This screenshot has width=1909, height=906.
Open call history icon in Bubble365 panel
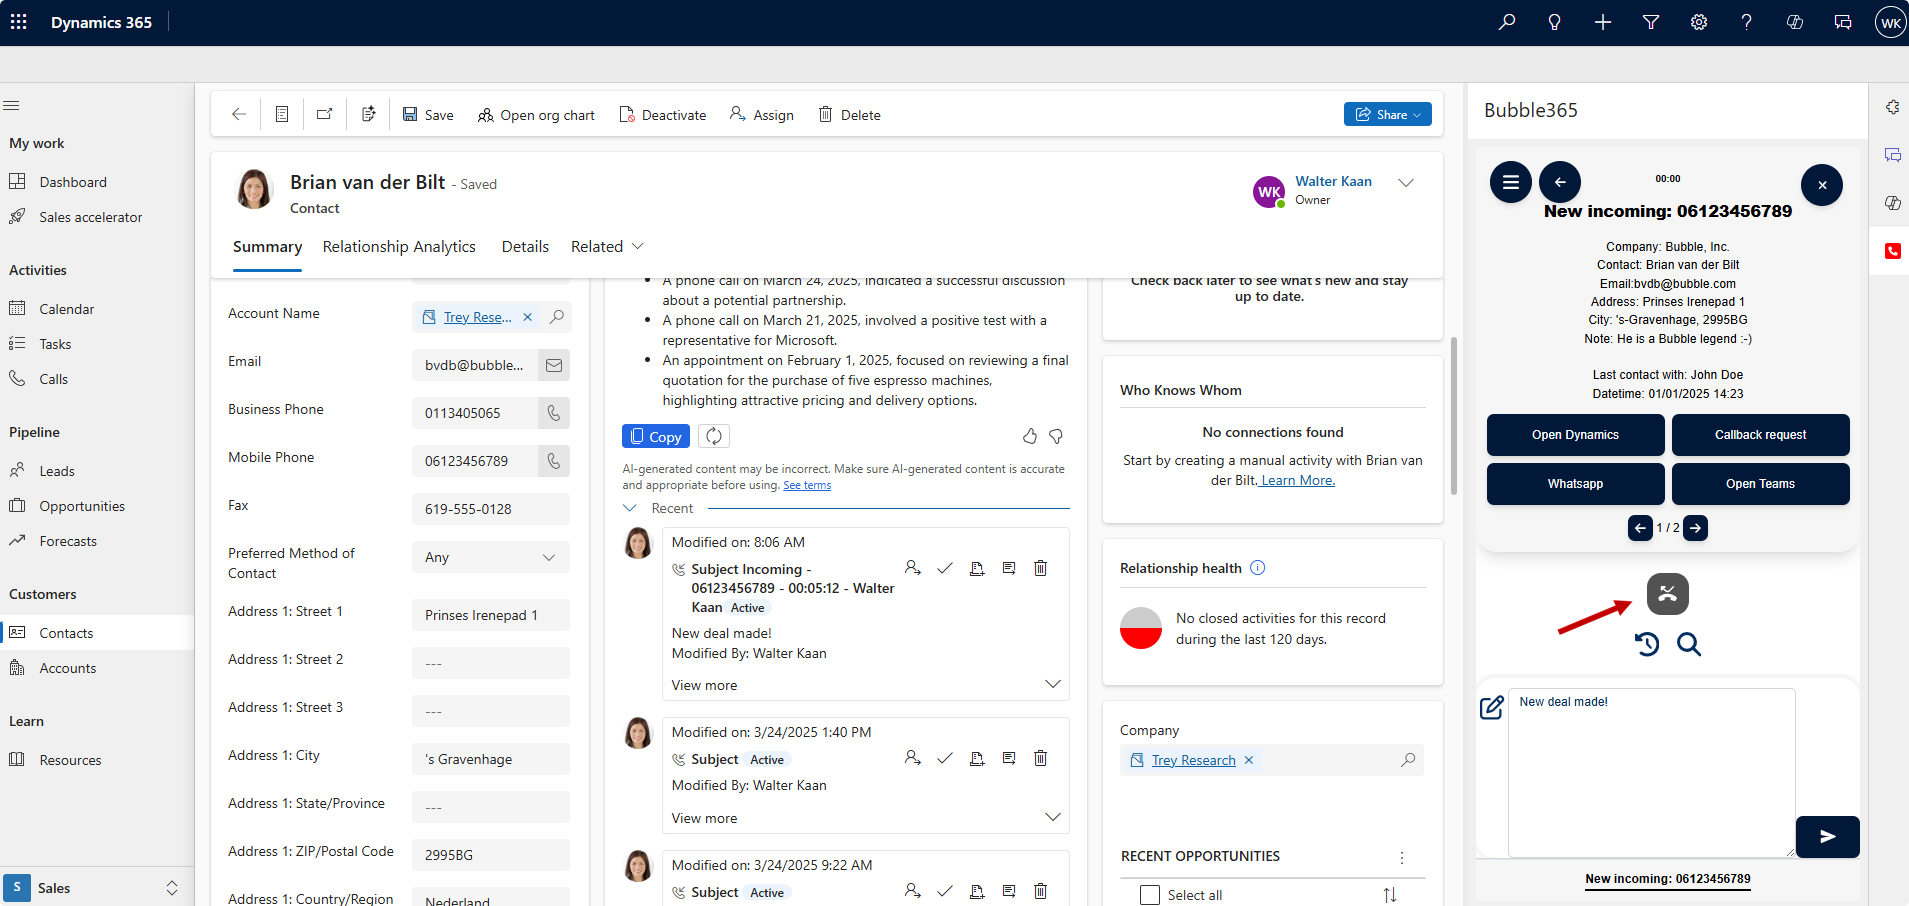click(x=1647, y=644)
